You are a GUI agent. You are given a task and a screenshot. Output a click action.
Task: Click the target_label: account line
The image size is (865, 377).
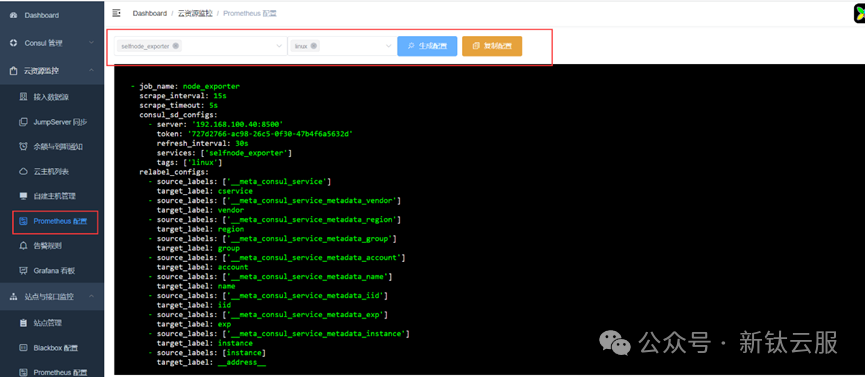pyautogui.click(x=202, y=267)
